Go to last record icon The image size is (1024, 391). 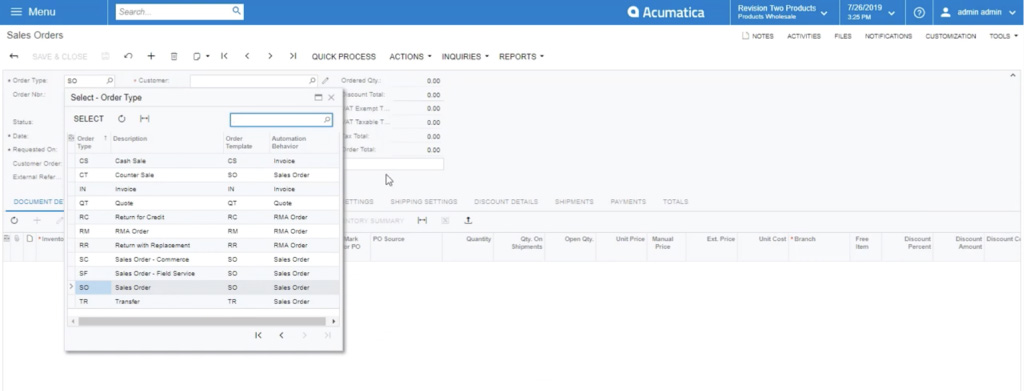click(x=293, y=57)
